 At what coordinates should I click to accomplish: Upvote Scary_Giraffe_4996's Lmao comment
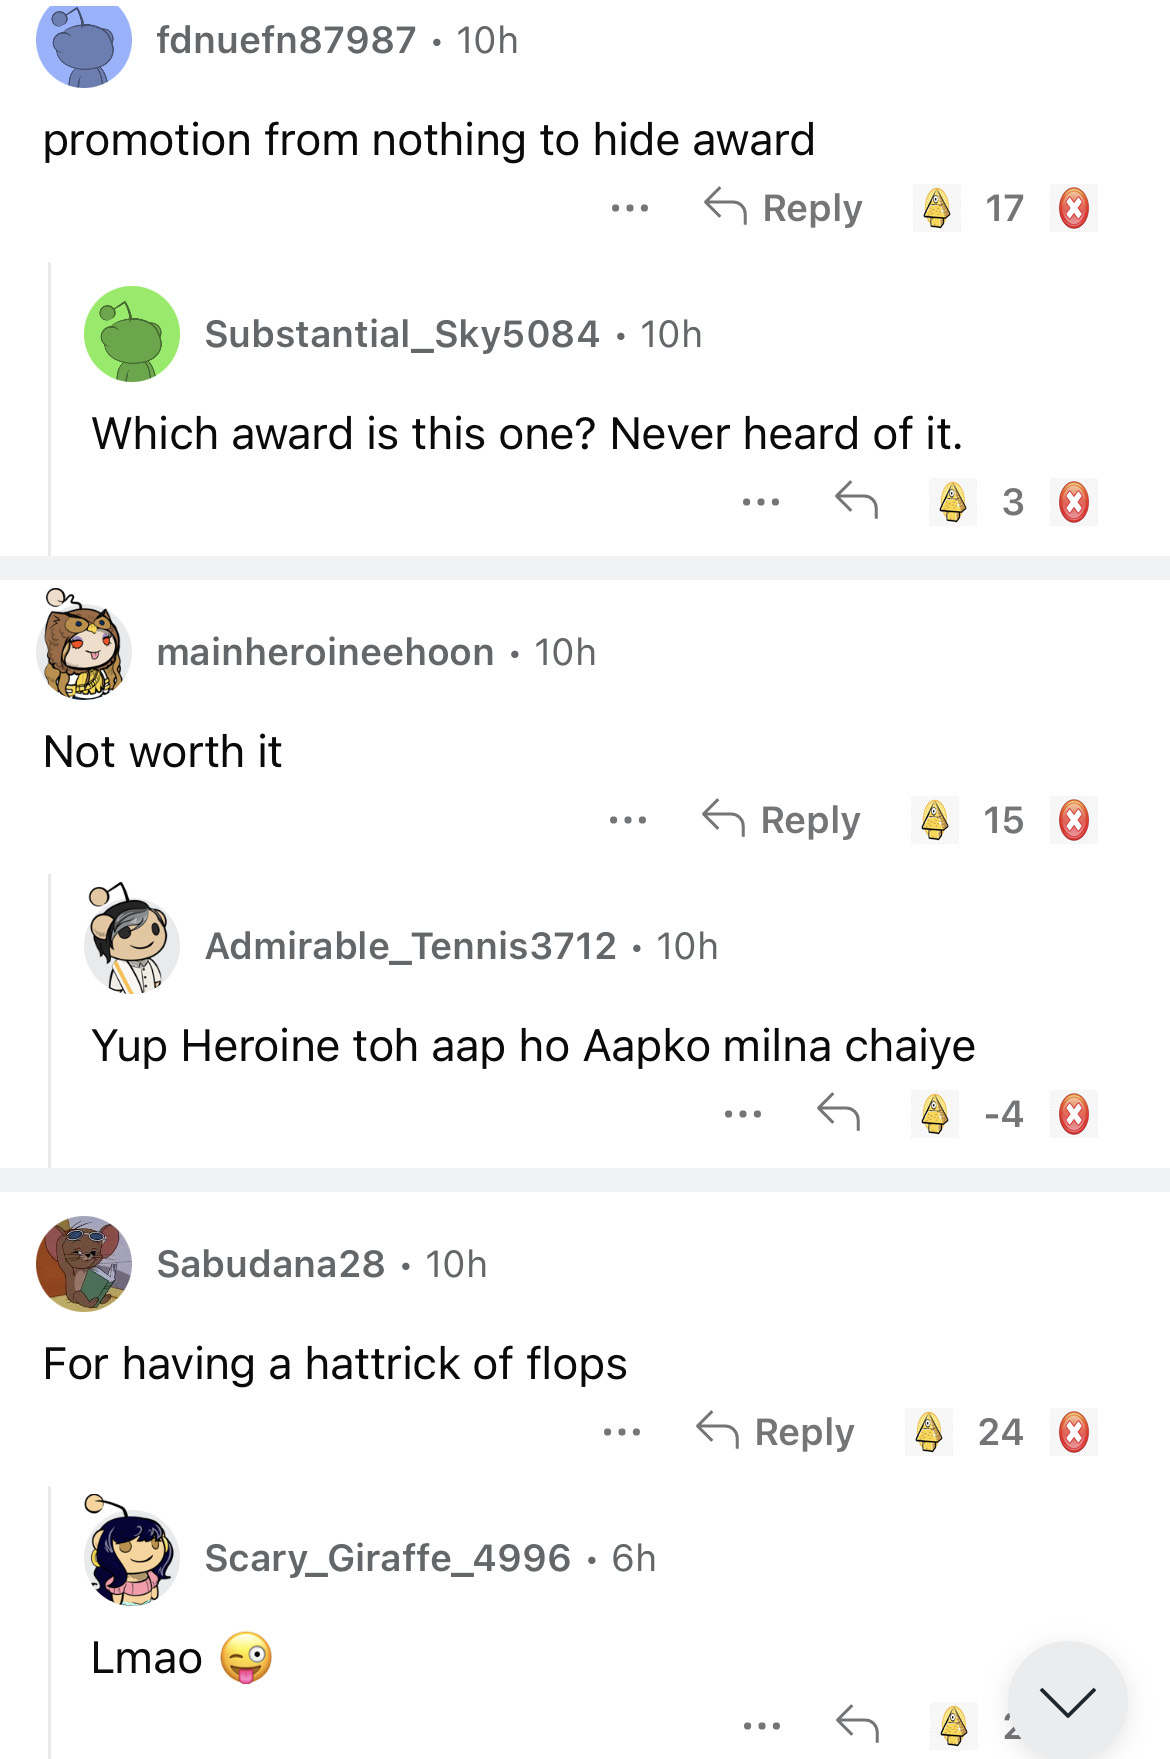[x=953, y=1724]
